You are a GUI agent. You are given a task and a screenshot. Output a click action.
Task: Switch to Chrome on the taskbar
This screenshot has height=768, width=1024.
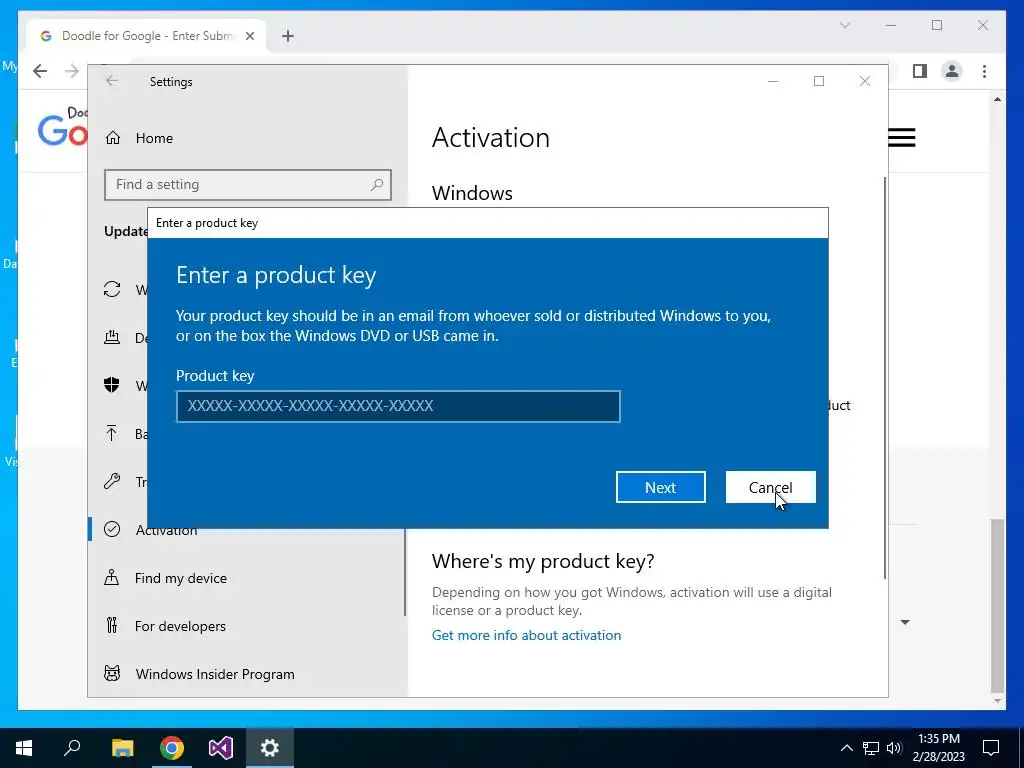pos(172,748)
